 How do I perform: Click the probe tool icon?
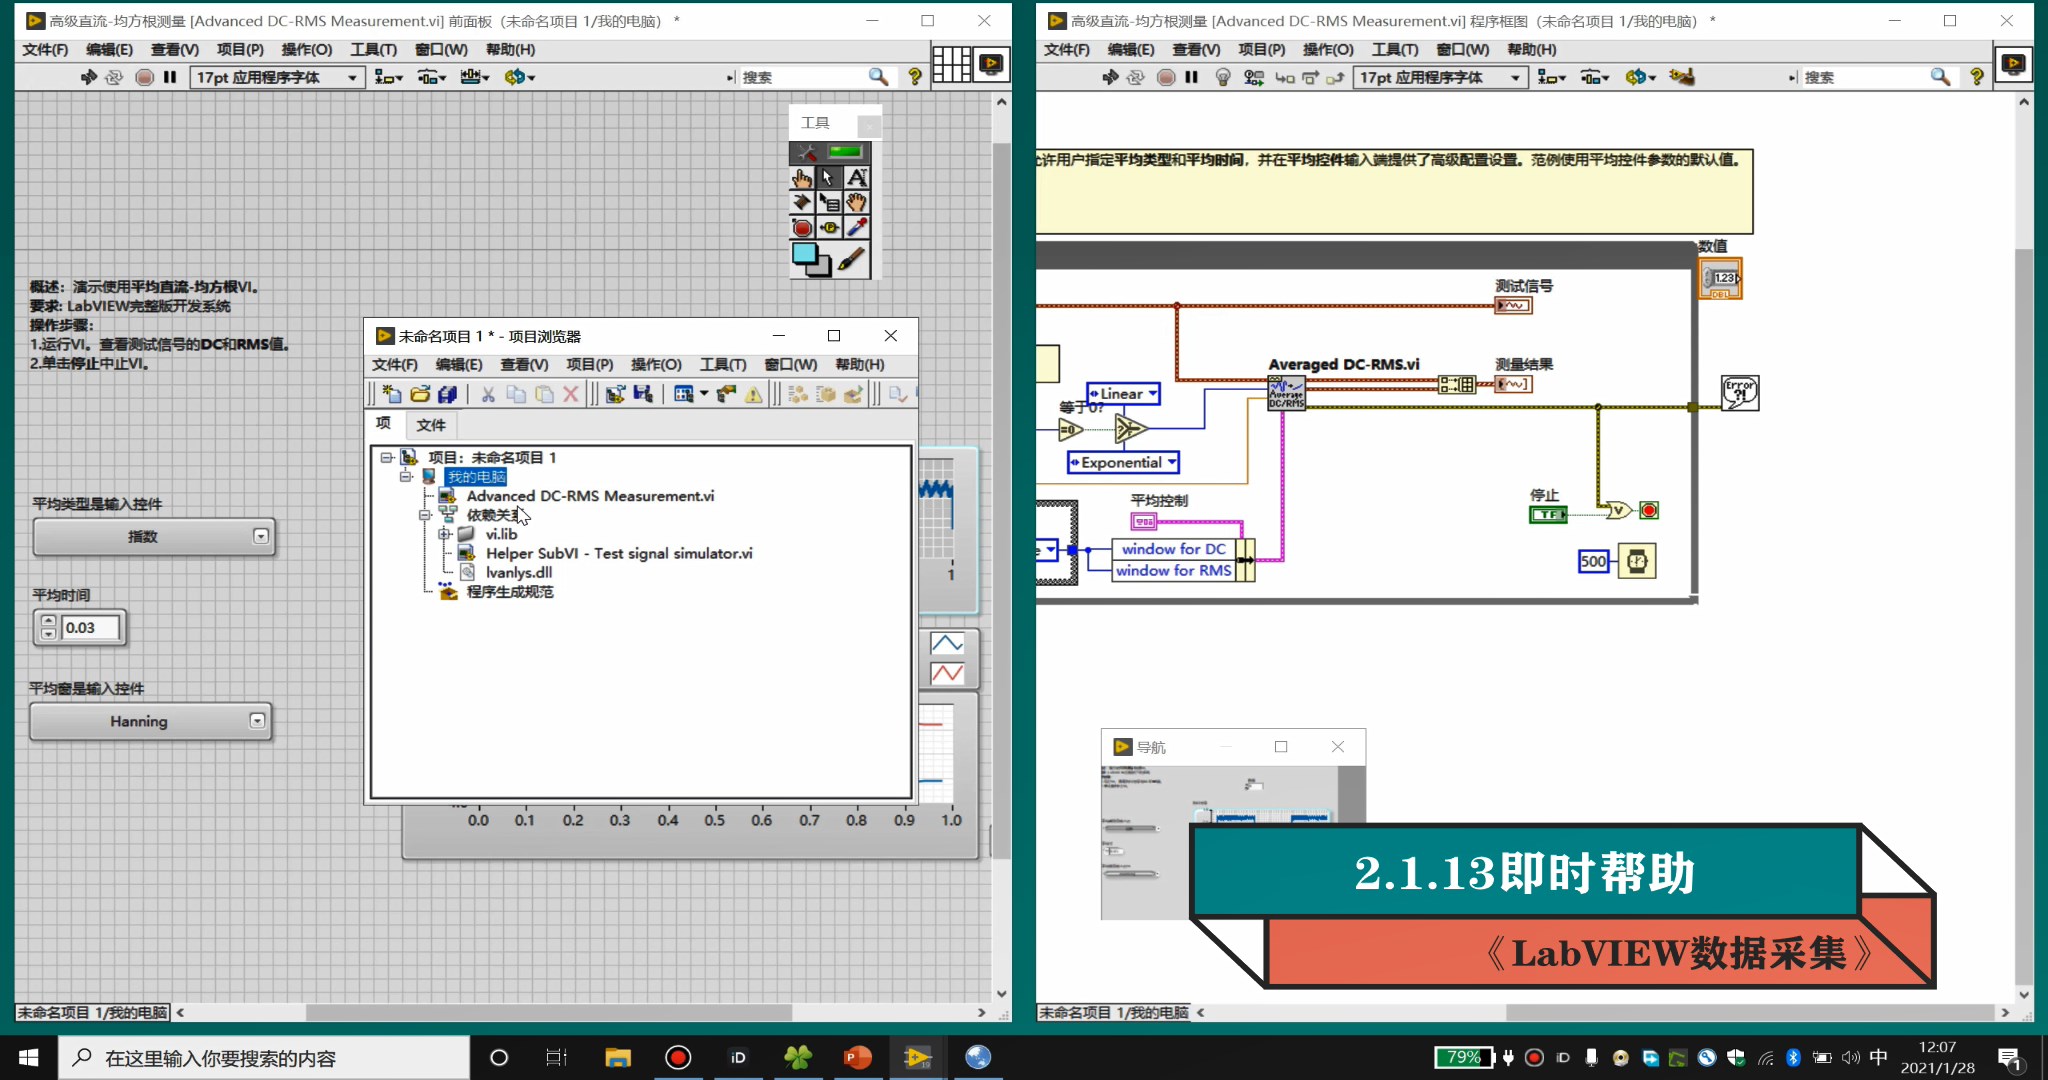click(x=829, y=228)
